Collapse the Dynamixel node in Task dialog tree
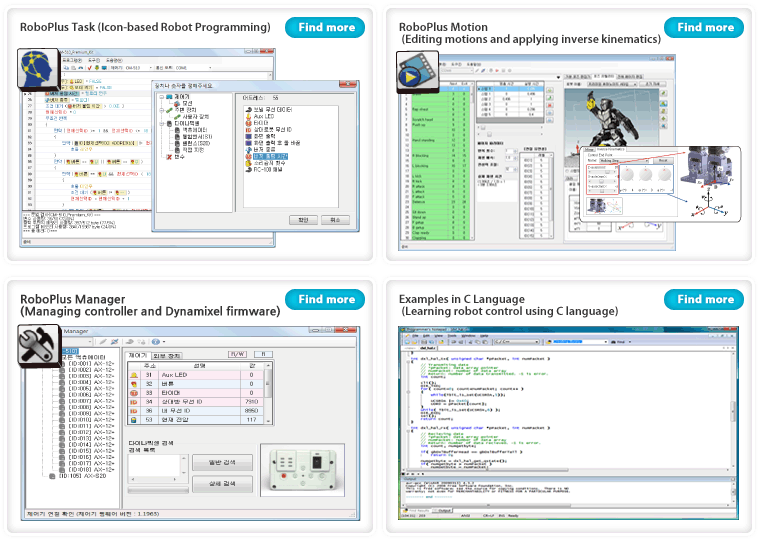This screenshot has height=543, width=760. click(161, 124)
